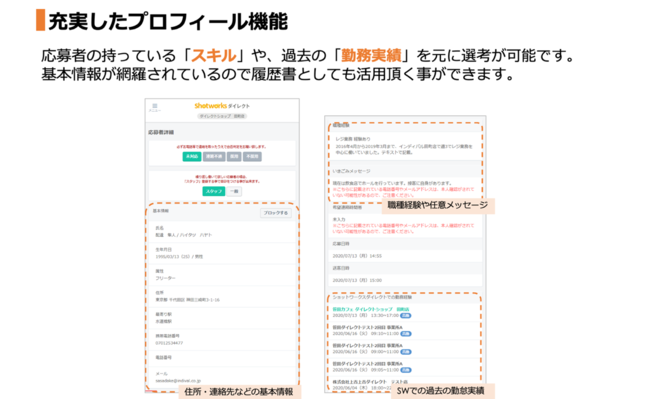The width and height of the screenshot is (650, 399).
Task: Select the last grey status button in the row
Action: [x=252, y=157]
